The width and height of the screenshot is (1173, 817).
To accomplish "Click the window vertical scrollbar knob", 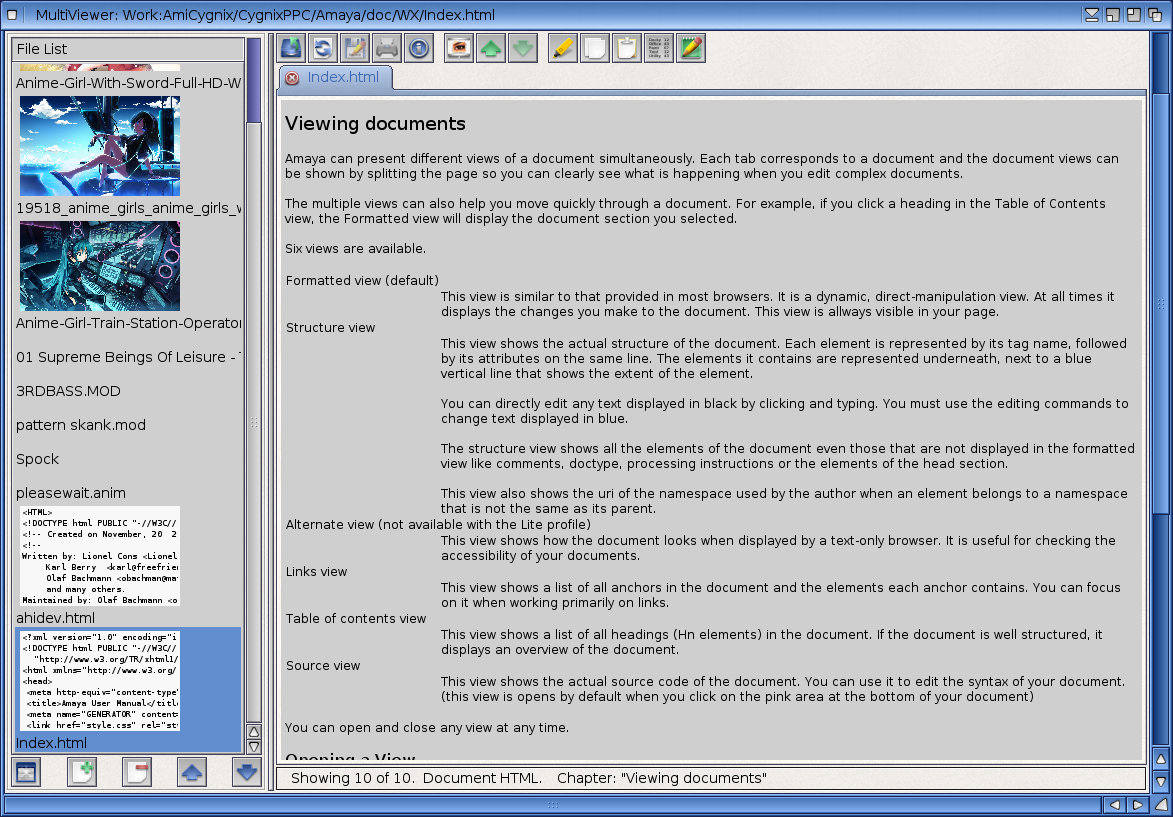I will 1160,304.
